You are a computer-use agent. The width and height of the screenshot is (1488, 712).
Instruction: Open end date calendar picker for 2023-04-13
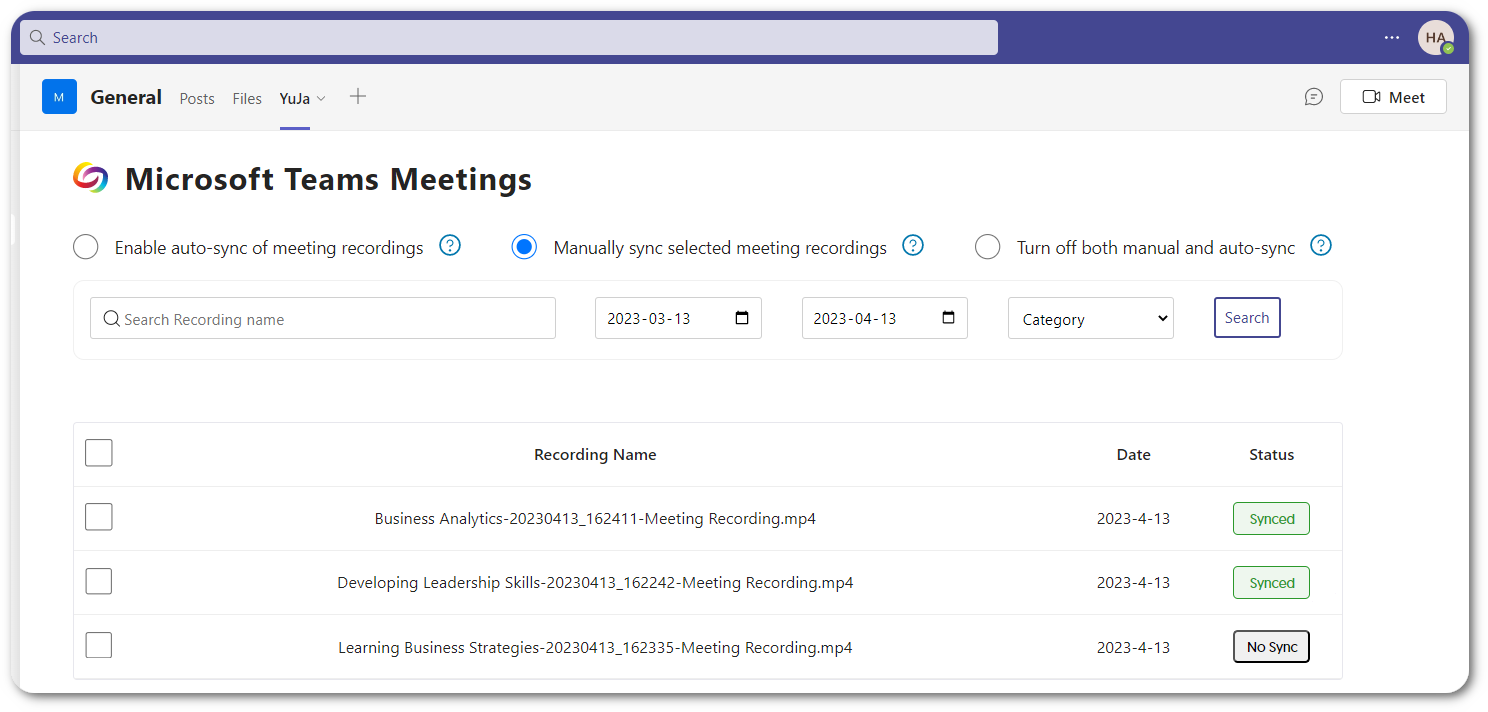click(948, 318)
